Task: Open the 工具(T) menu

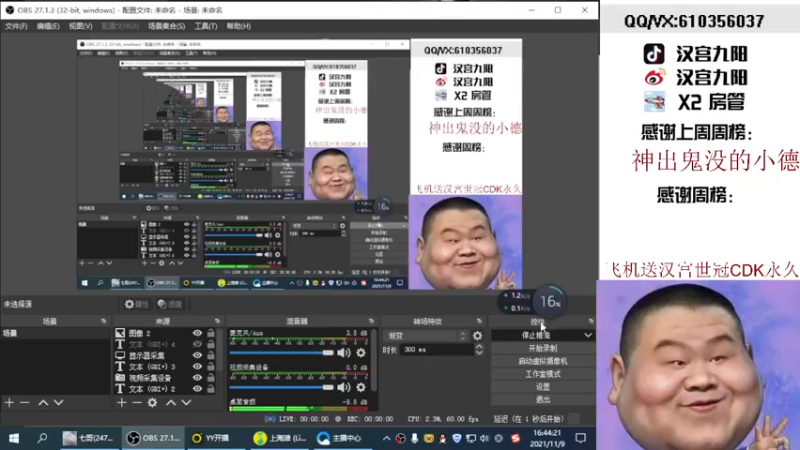Action: (206, 26)
